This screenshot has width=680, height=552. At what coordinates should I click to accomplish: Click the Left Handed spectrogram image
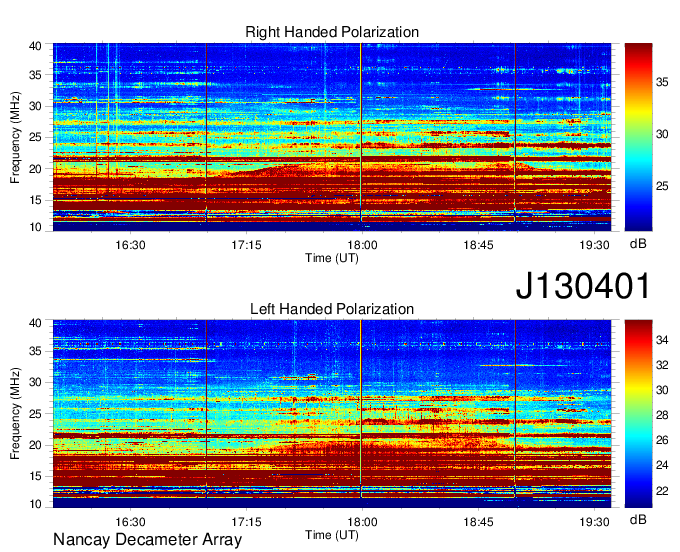click(332, 414)
